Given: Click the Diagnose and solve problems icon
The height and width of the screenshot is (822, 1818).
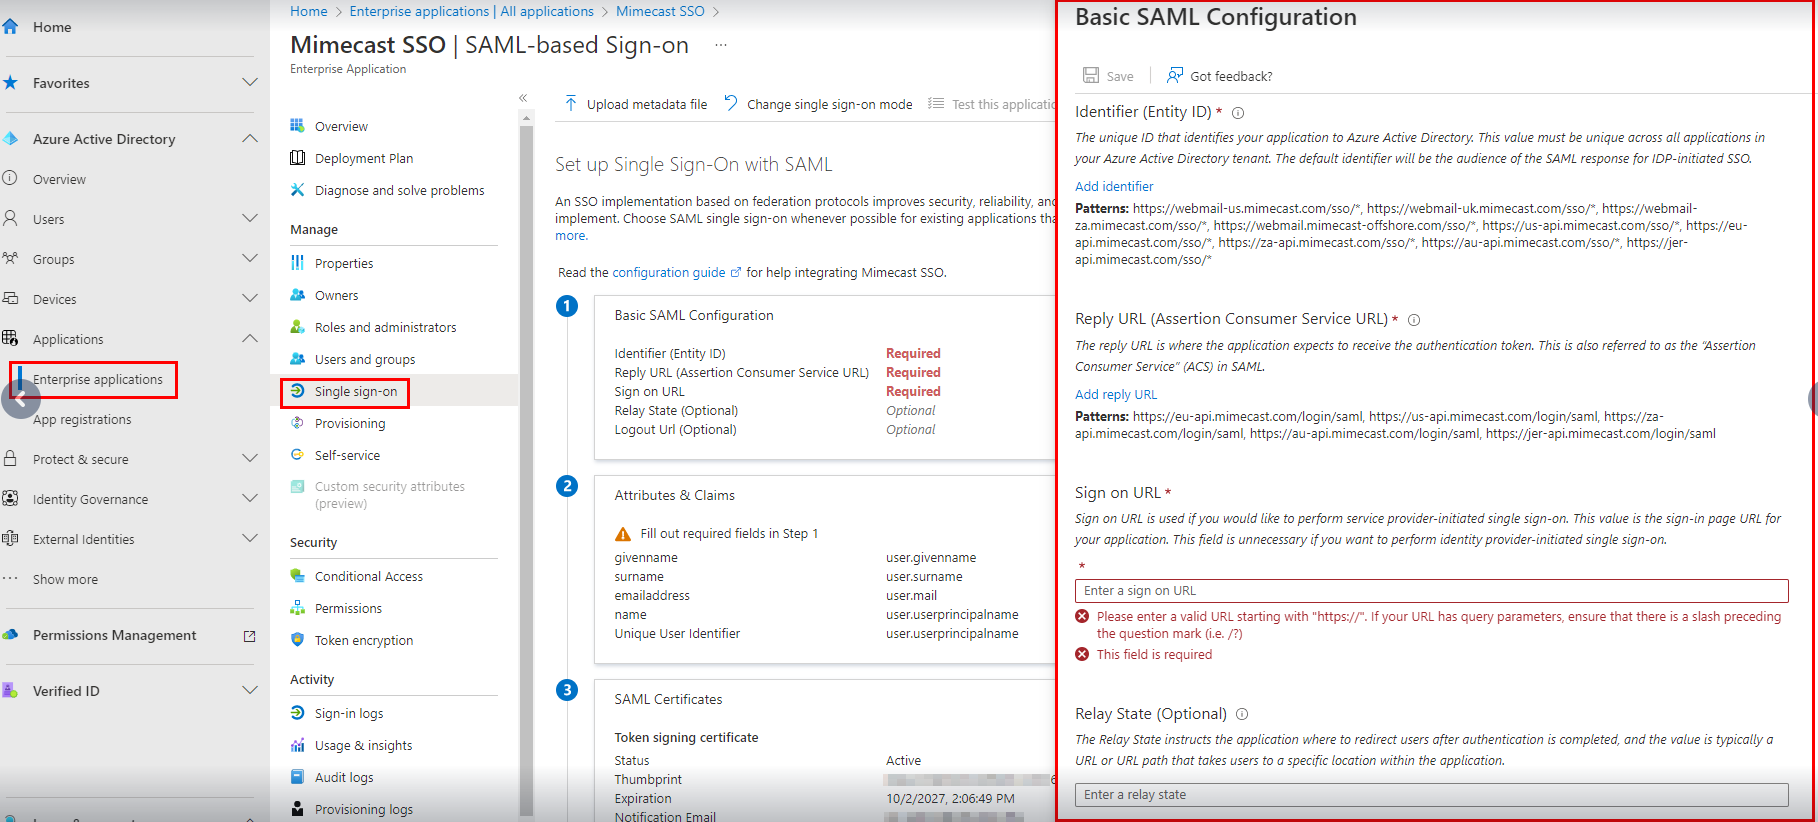Looking at the screenshot, I should pyautogui.click(x=298, y=190).
